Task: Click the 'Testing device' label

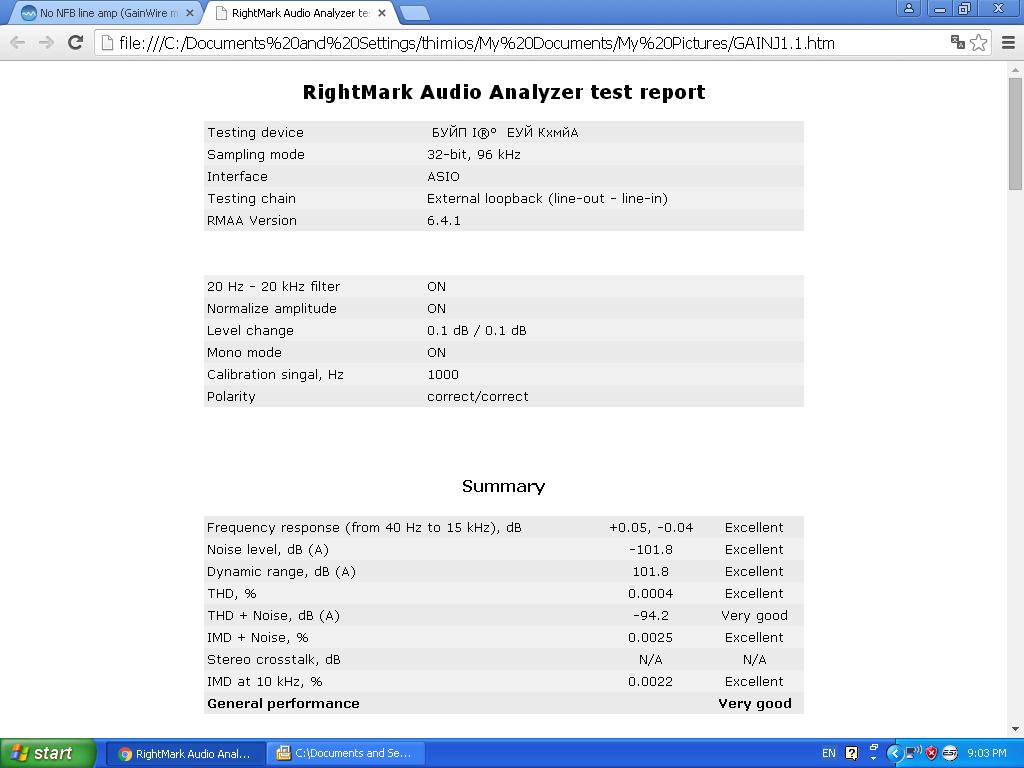Action: coord(255,133)
